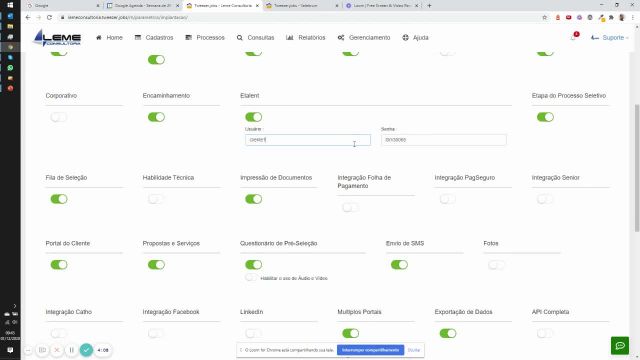The height and width of the screenshot is (360, 640).
Task: Click the blue stop-sharing button
Action: [x=370, y=350]
